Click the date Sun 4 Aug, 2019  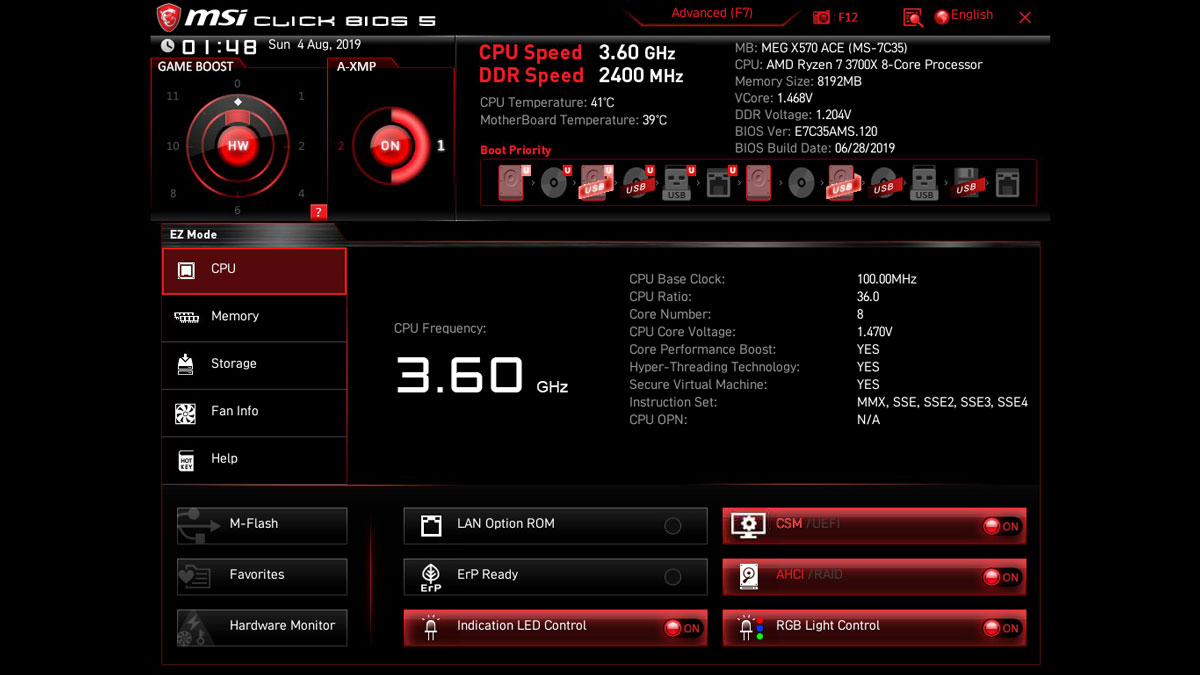pyautogui.click(x=315, y=45)
